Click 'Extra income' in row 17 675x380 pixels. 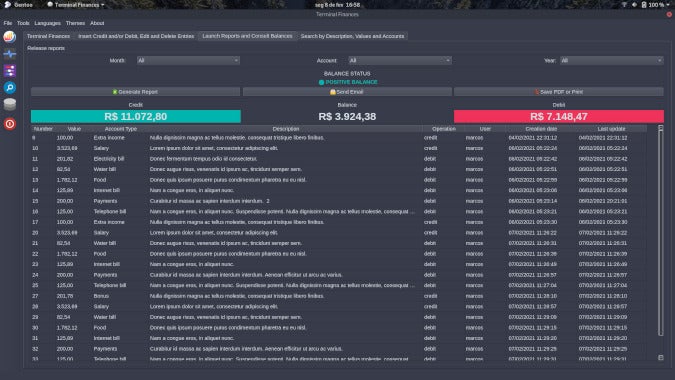[109, 222]
